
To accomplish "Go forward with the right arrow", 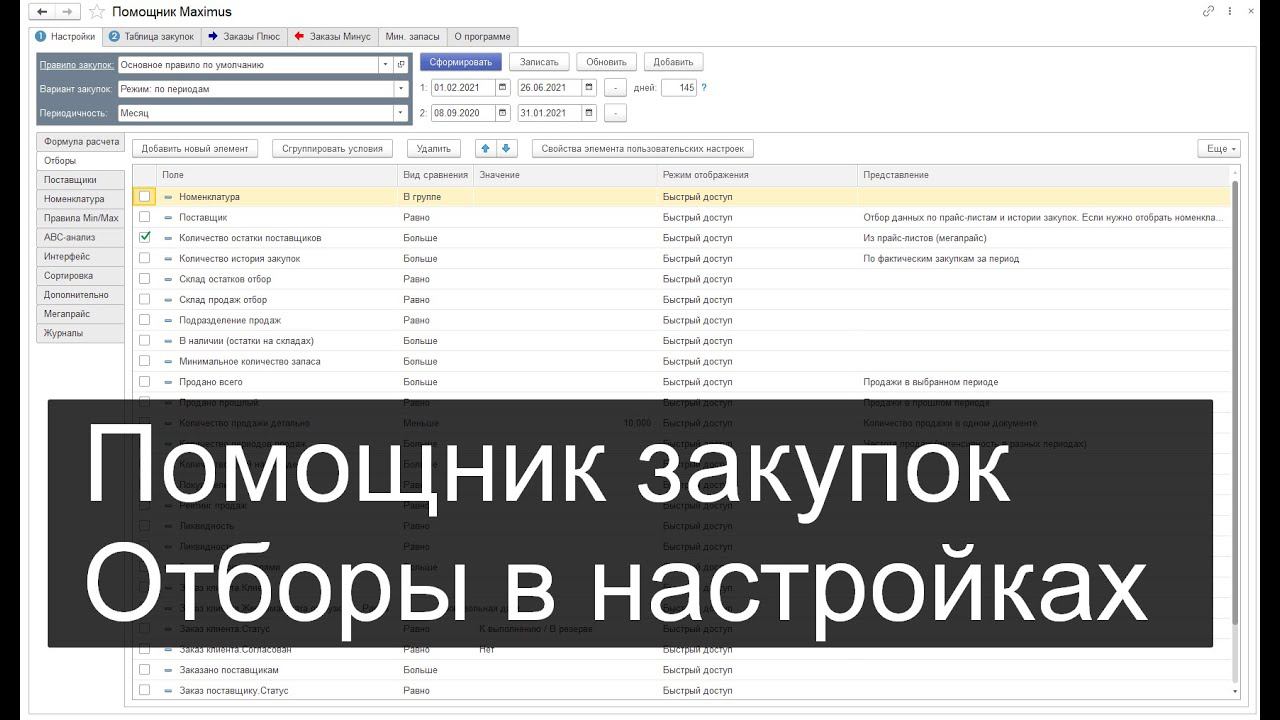I will tap(67, 12).
